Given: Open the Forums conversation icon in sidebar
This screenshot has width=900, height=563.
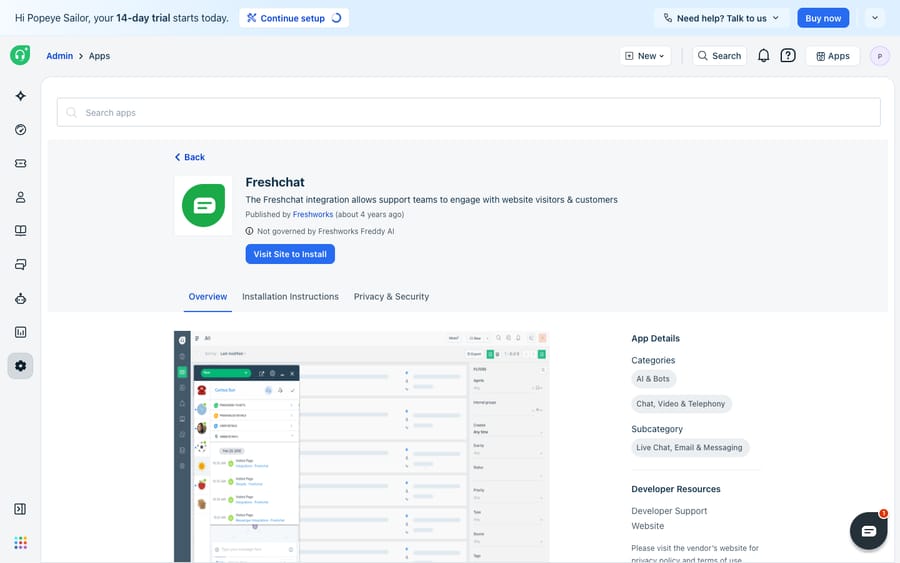Looking at the screenshot, I should [x=21, y=265].
